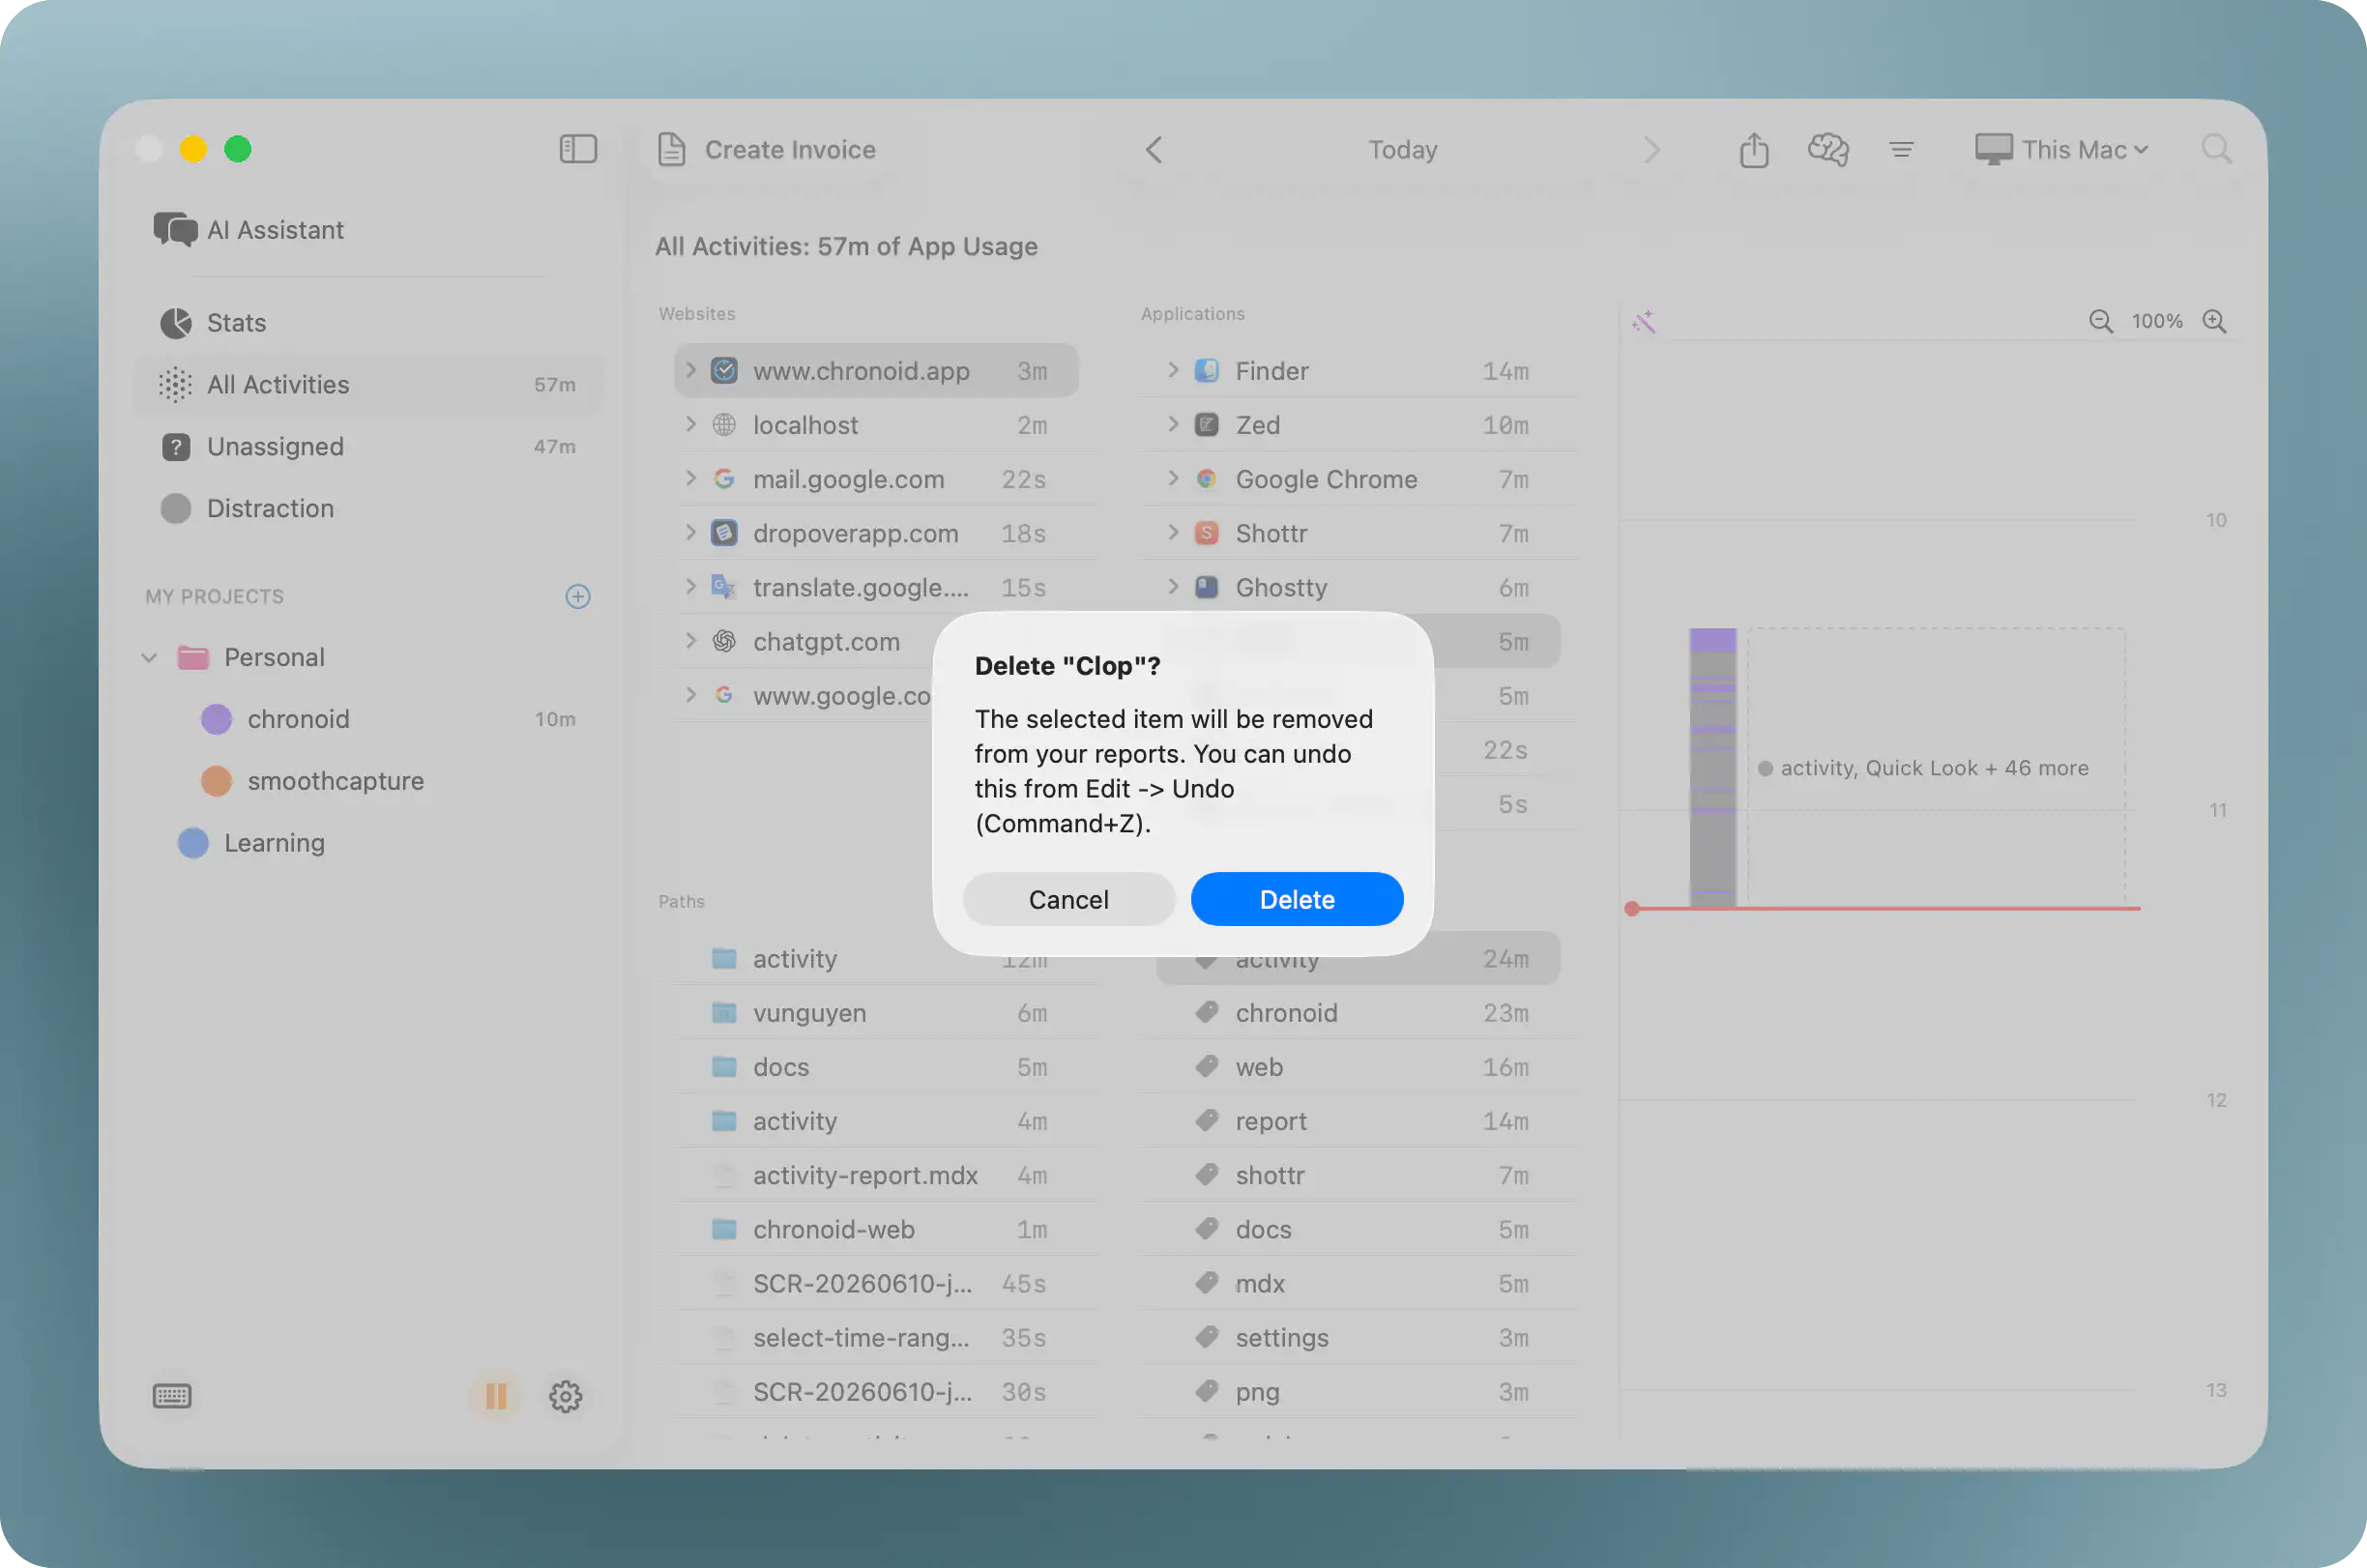Pause tracking with the pause button
The image size is (2367, 1568).
tap(496, 1396)
